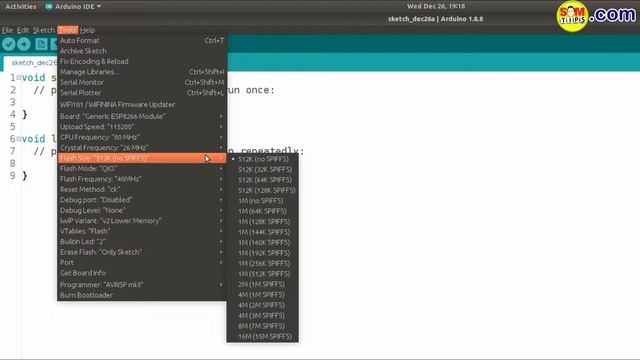640x360 pixels.
Task: Open the Help menu
Action: (87, 30)
